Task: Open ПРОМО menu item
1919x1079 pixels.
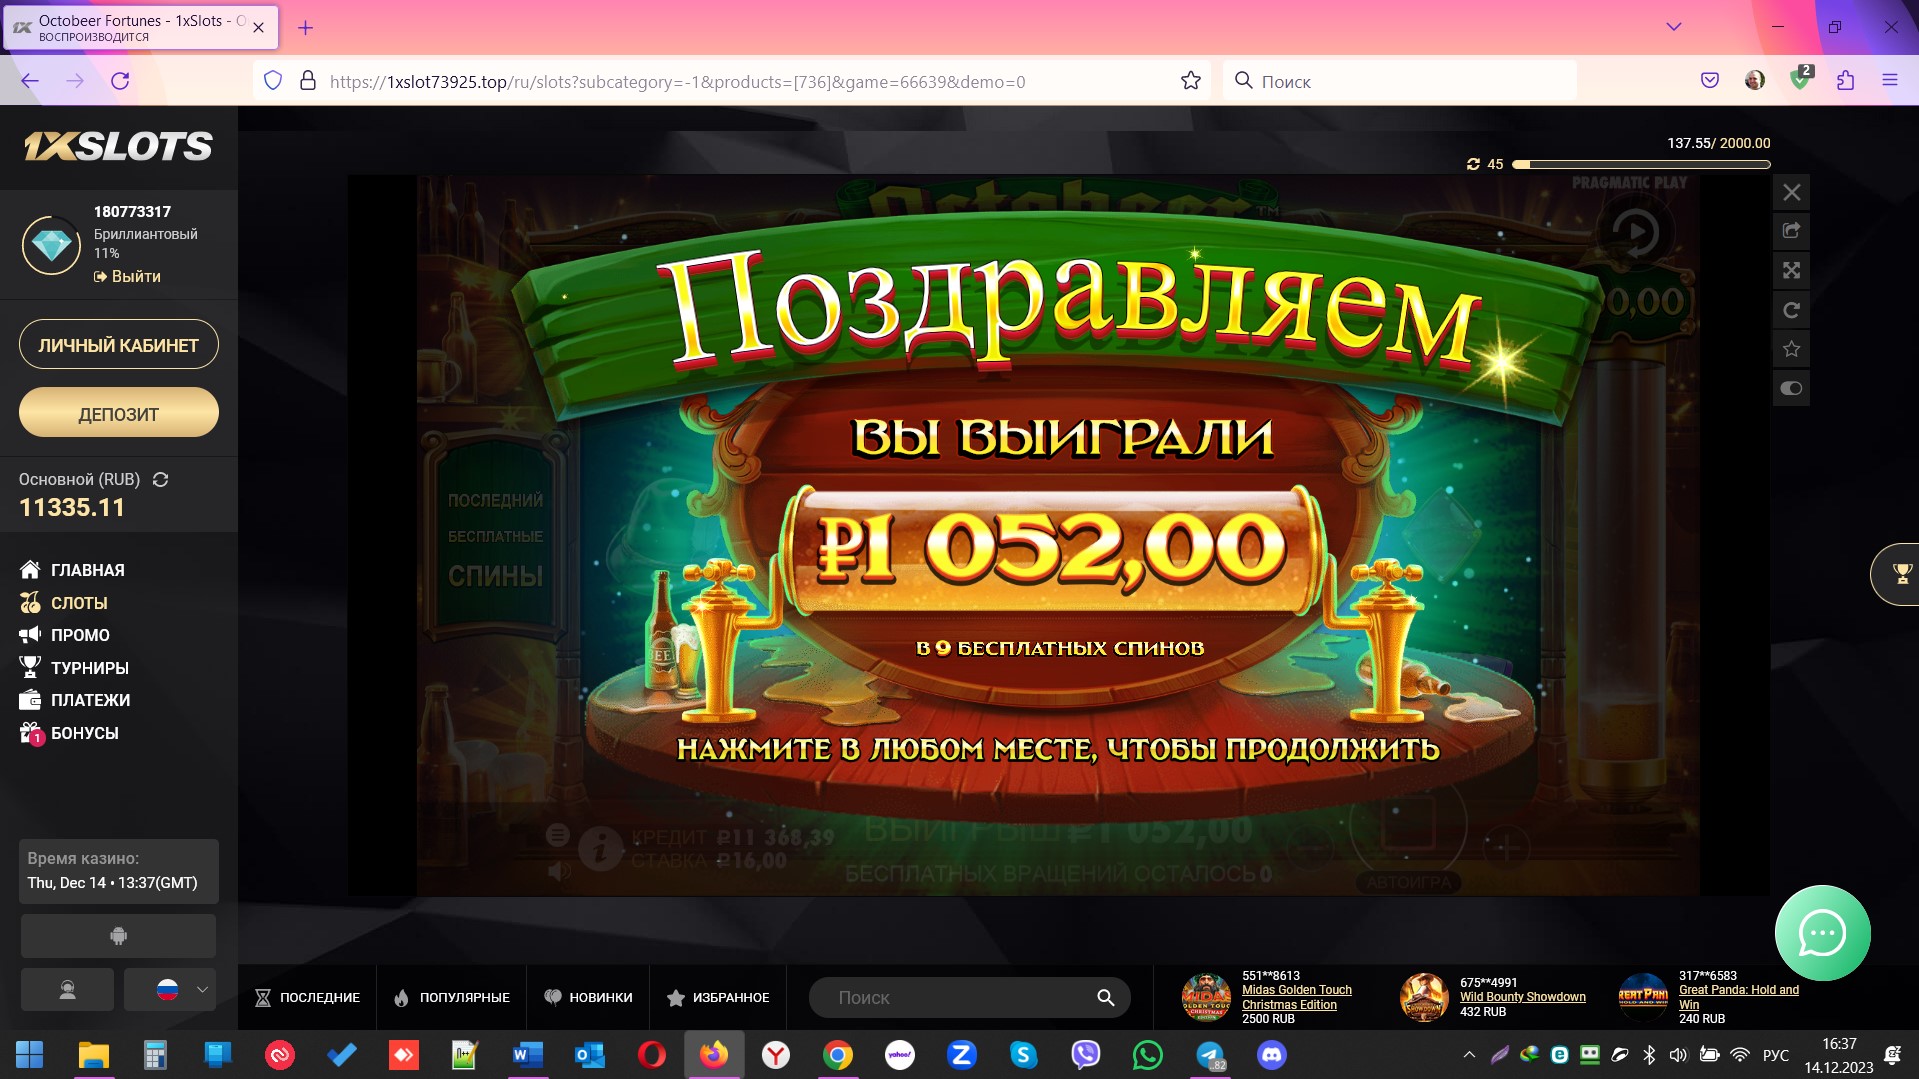Action: pos(65,635)
